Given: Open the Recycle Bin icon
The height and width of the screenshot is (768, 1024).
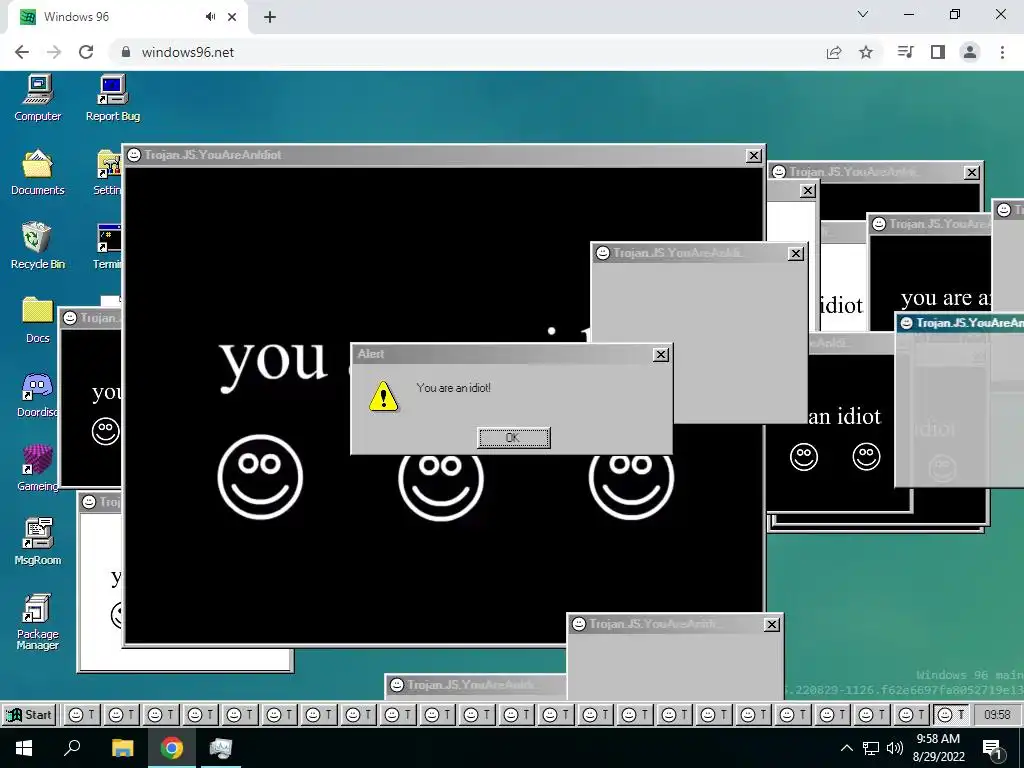Looking at the screenshot, I should point(38,246).
